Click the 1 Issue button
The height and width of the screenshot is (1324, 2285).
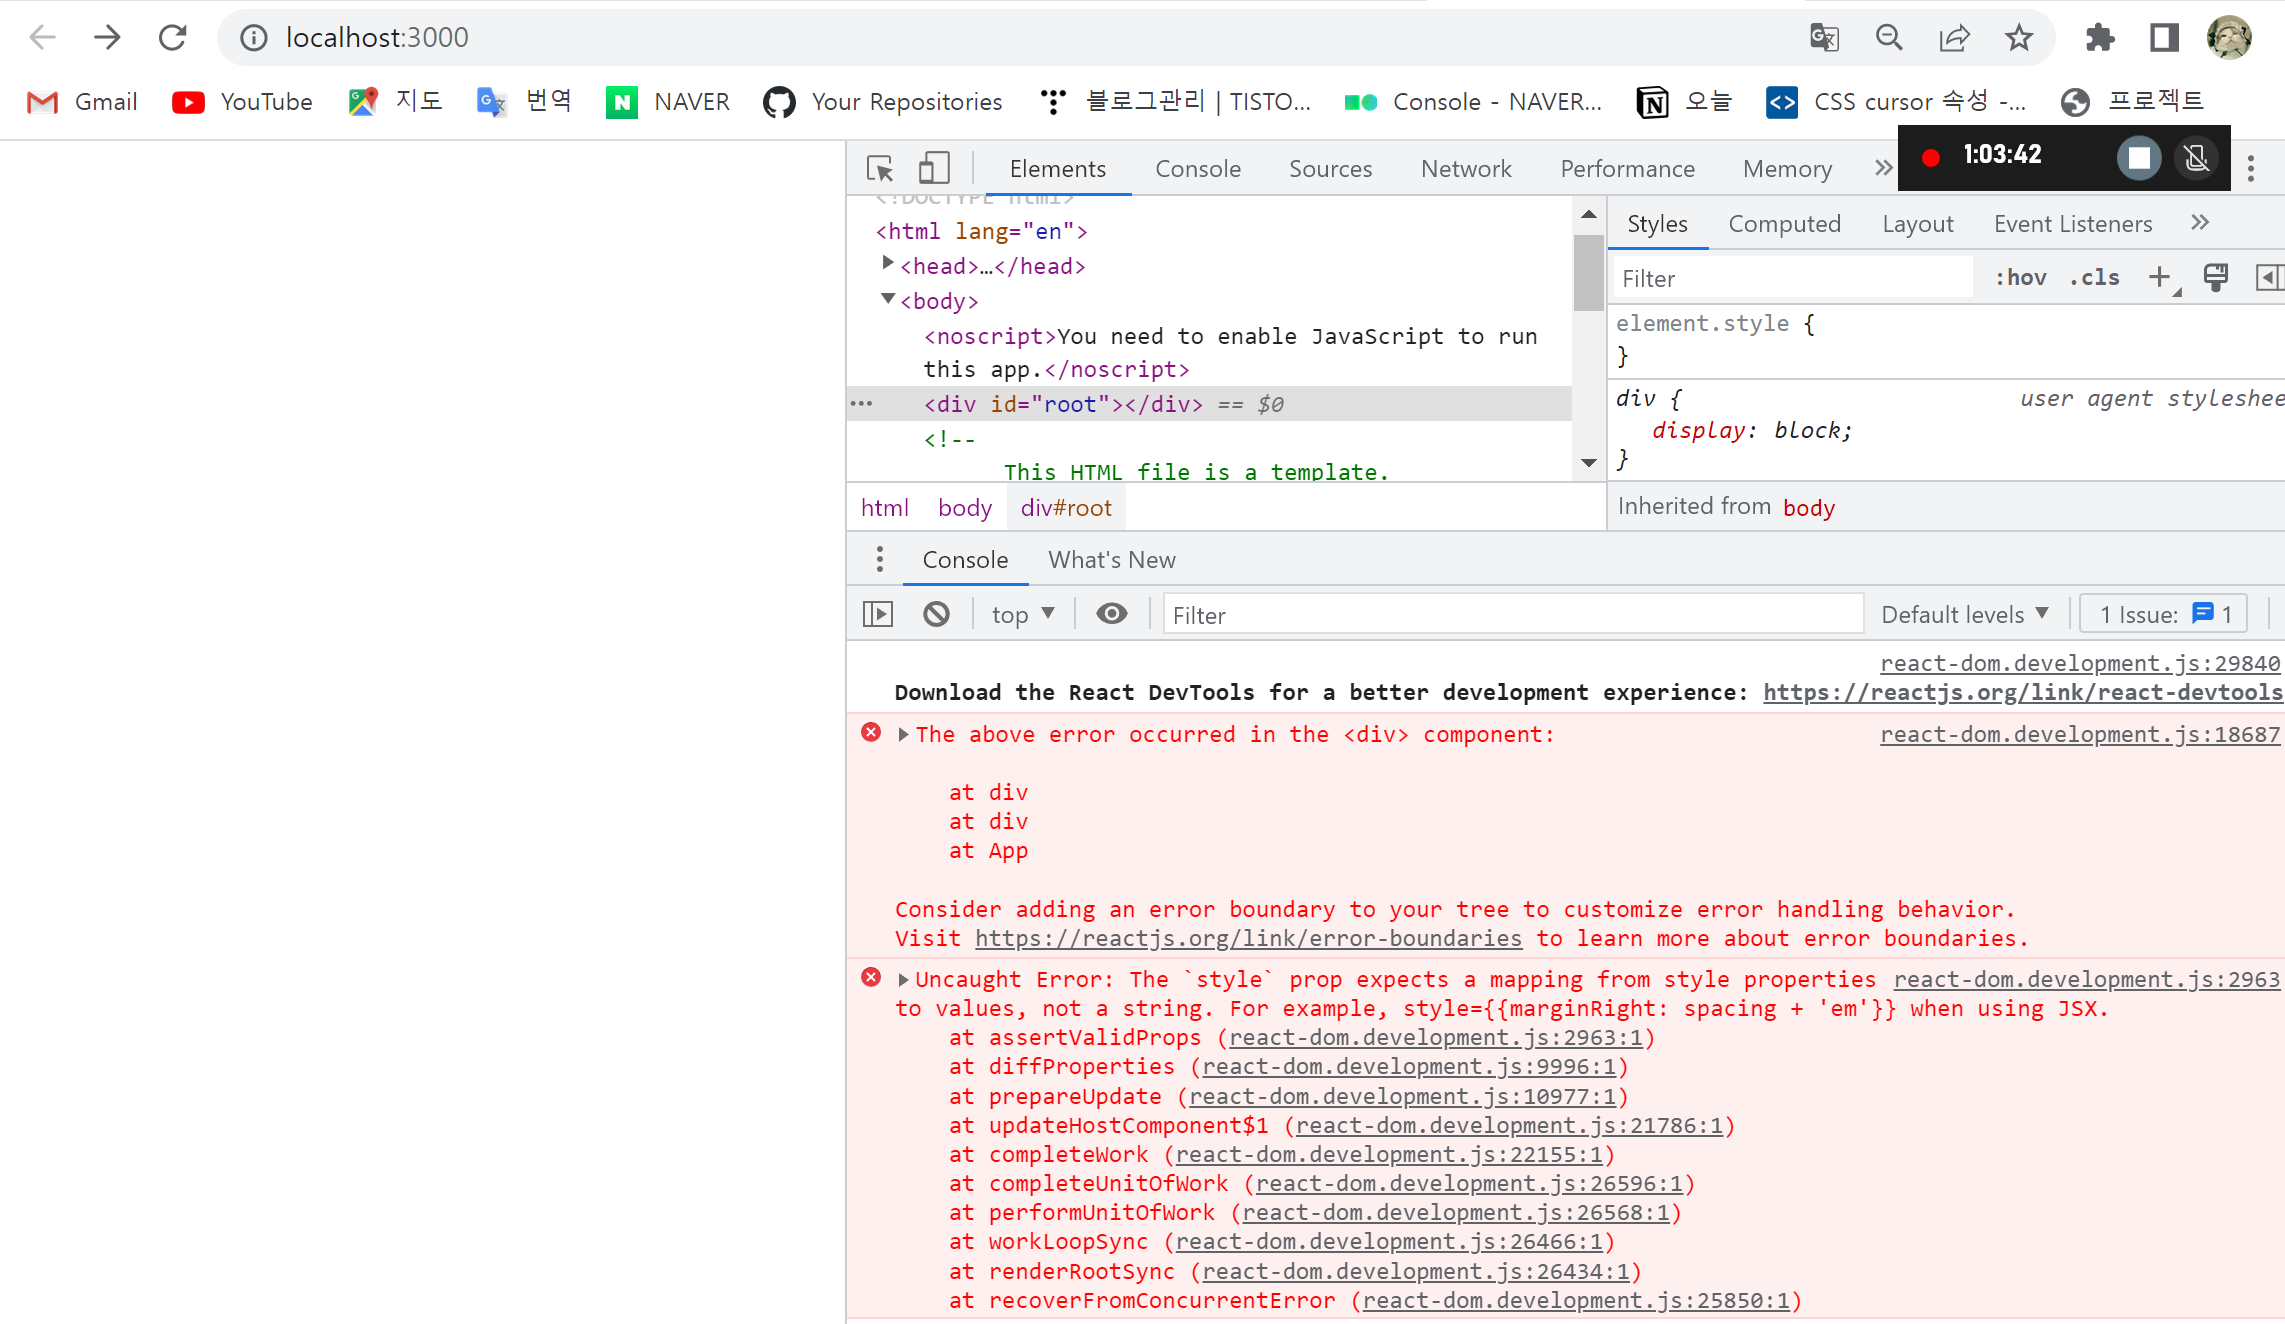2164,614
